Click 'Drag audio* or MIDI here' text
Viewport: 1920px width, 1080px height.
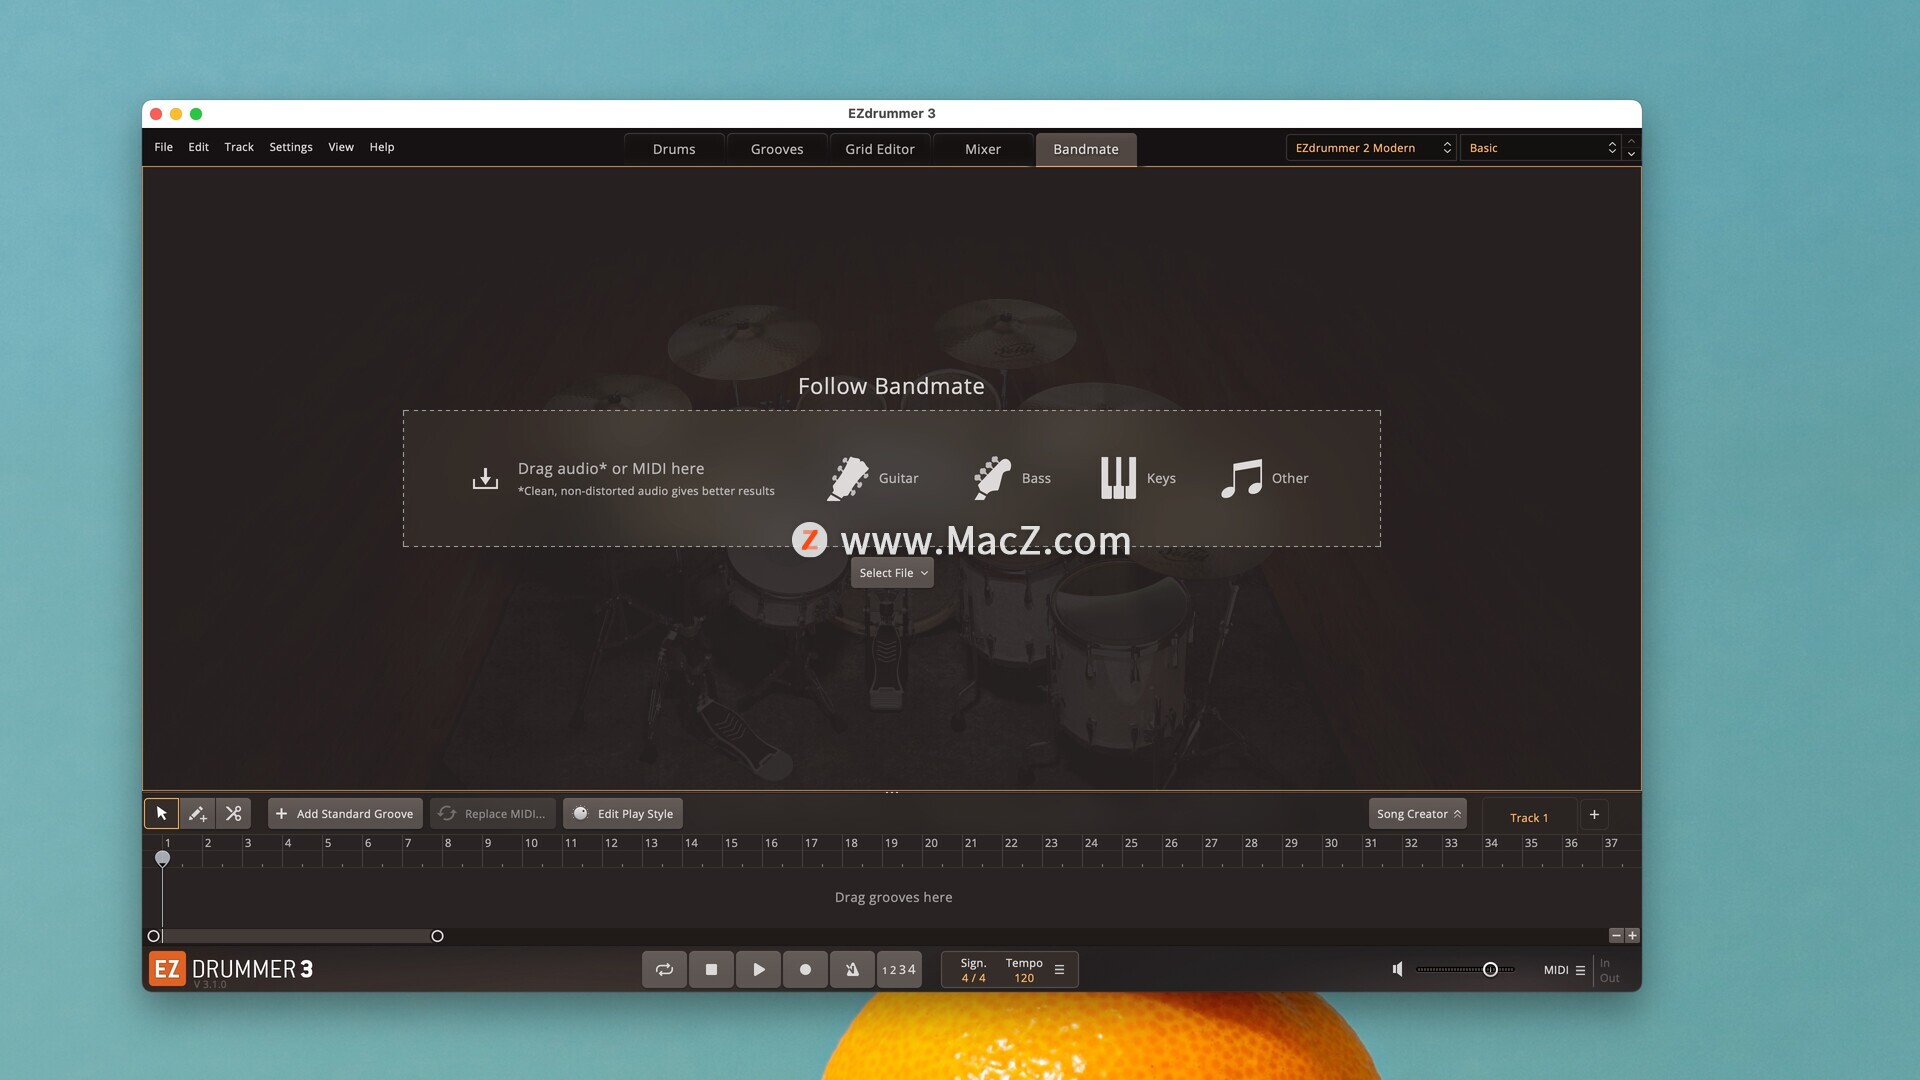click(x=611, y=469)
